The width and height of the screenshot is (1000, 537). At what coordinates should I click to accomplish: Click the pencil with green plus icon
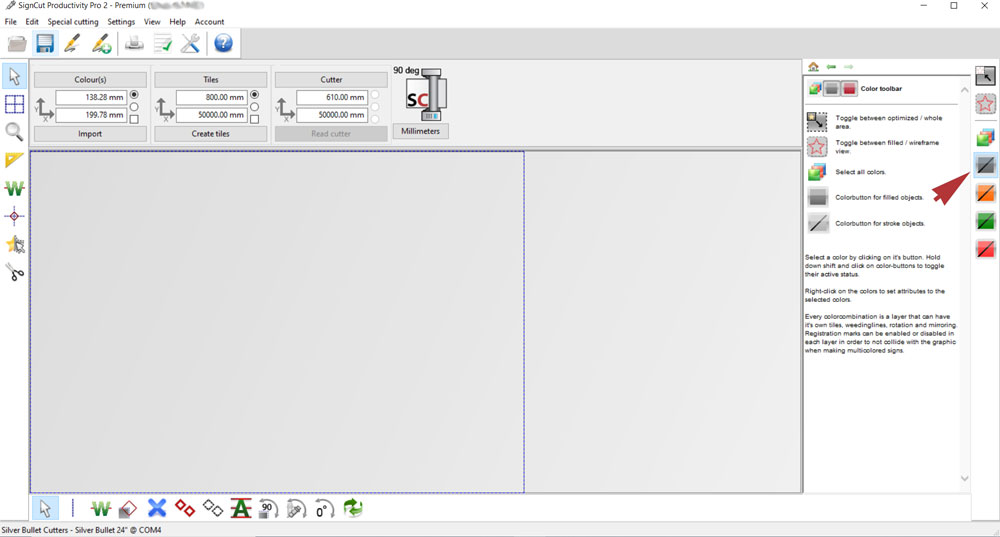click(101, 44)
